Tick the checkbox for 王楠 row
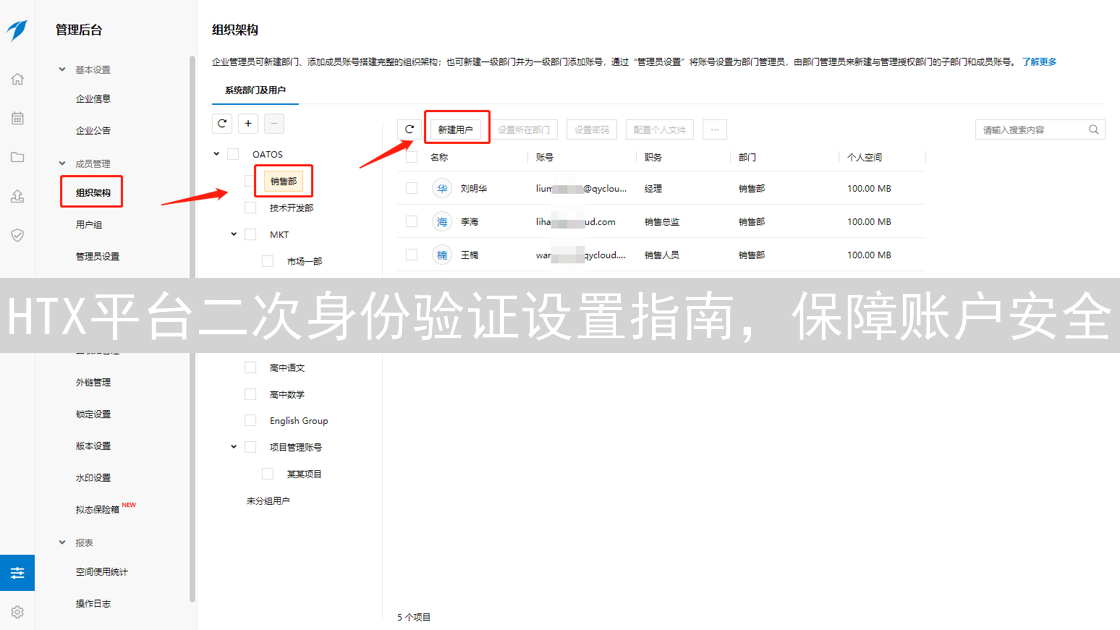 click(x=411, y=255)
